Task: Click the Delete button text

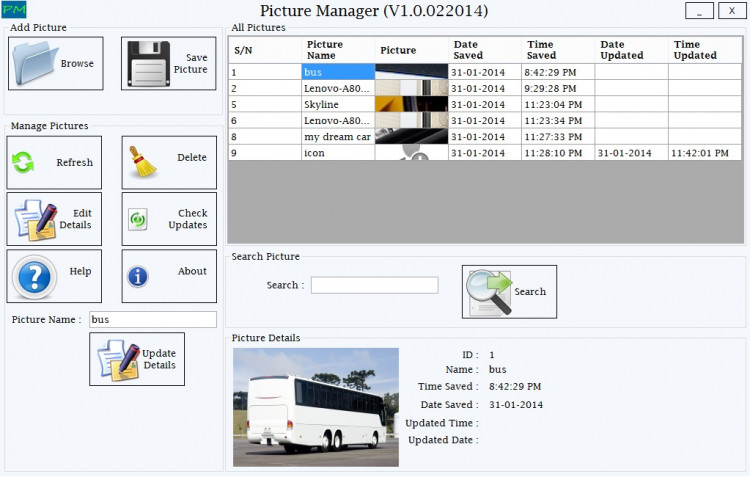Action: (x=192, y=157)
